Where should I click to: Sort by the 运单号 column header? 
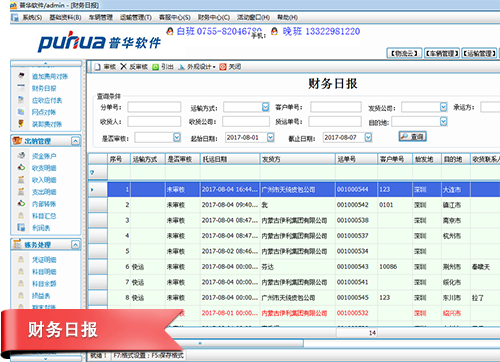tap(356, 159)
